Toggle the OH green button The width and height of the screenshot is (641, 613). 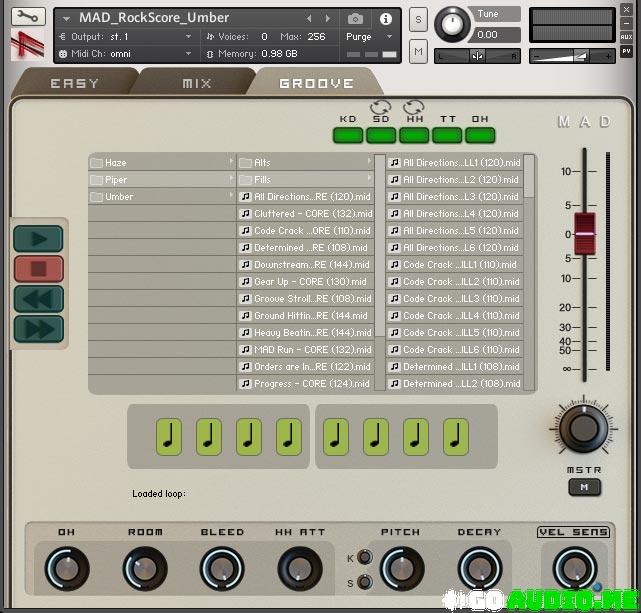(479, 134)
